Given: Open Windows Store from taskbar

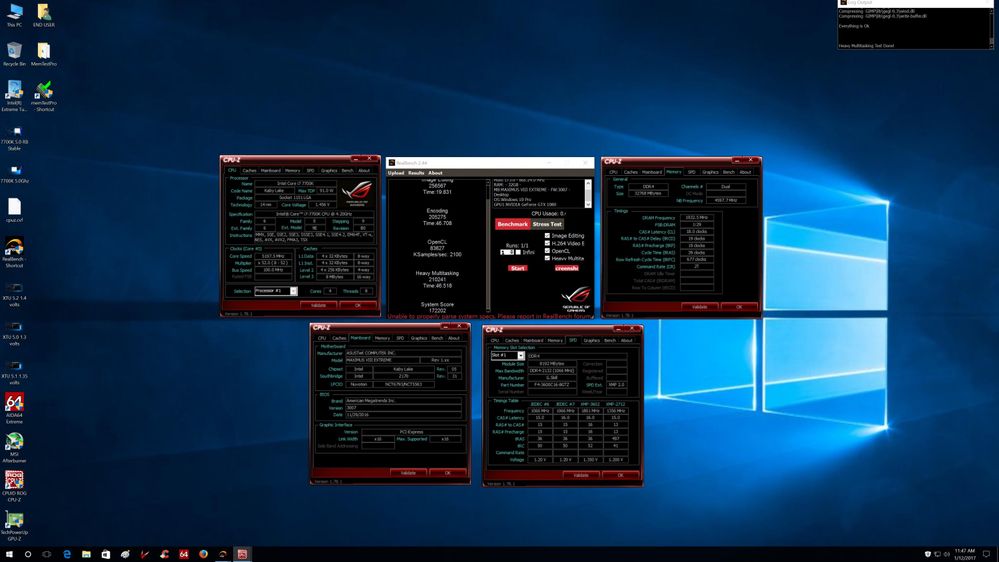Looking at the screenshot, I should click(106, 554).
